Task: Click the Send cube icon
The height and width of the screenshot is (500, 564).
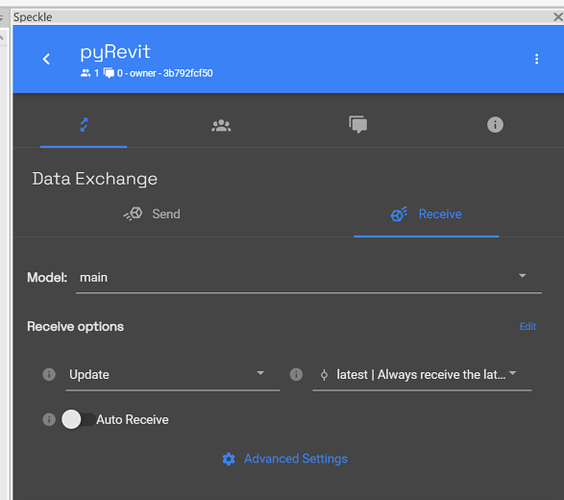Action: click(x=133, y=214)
